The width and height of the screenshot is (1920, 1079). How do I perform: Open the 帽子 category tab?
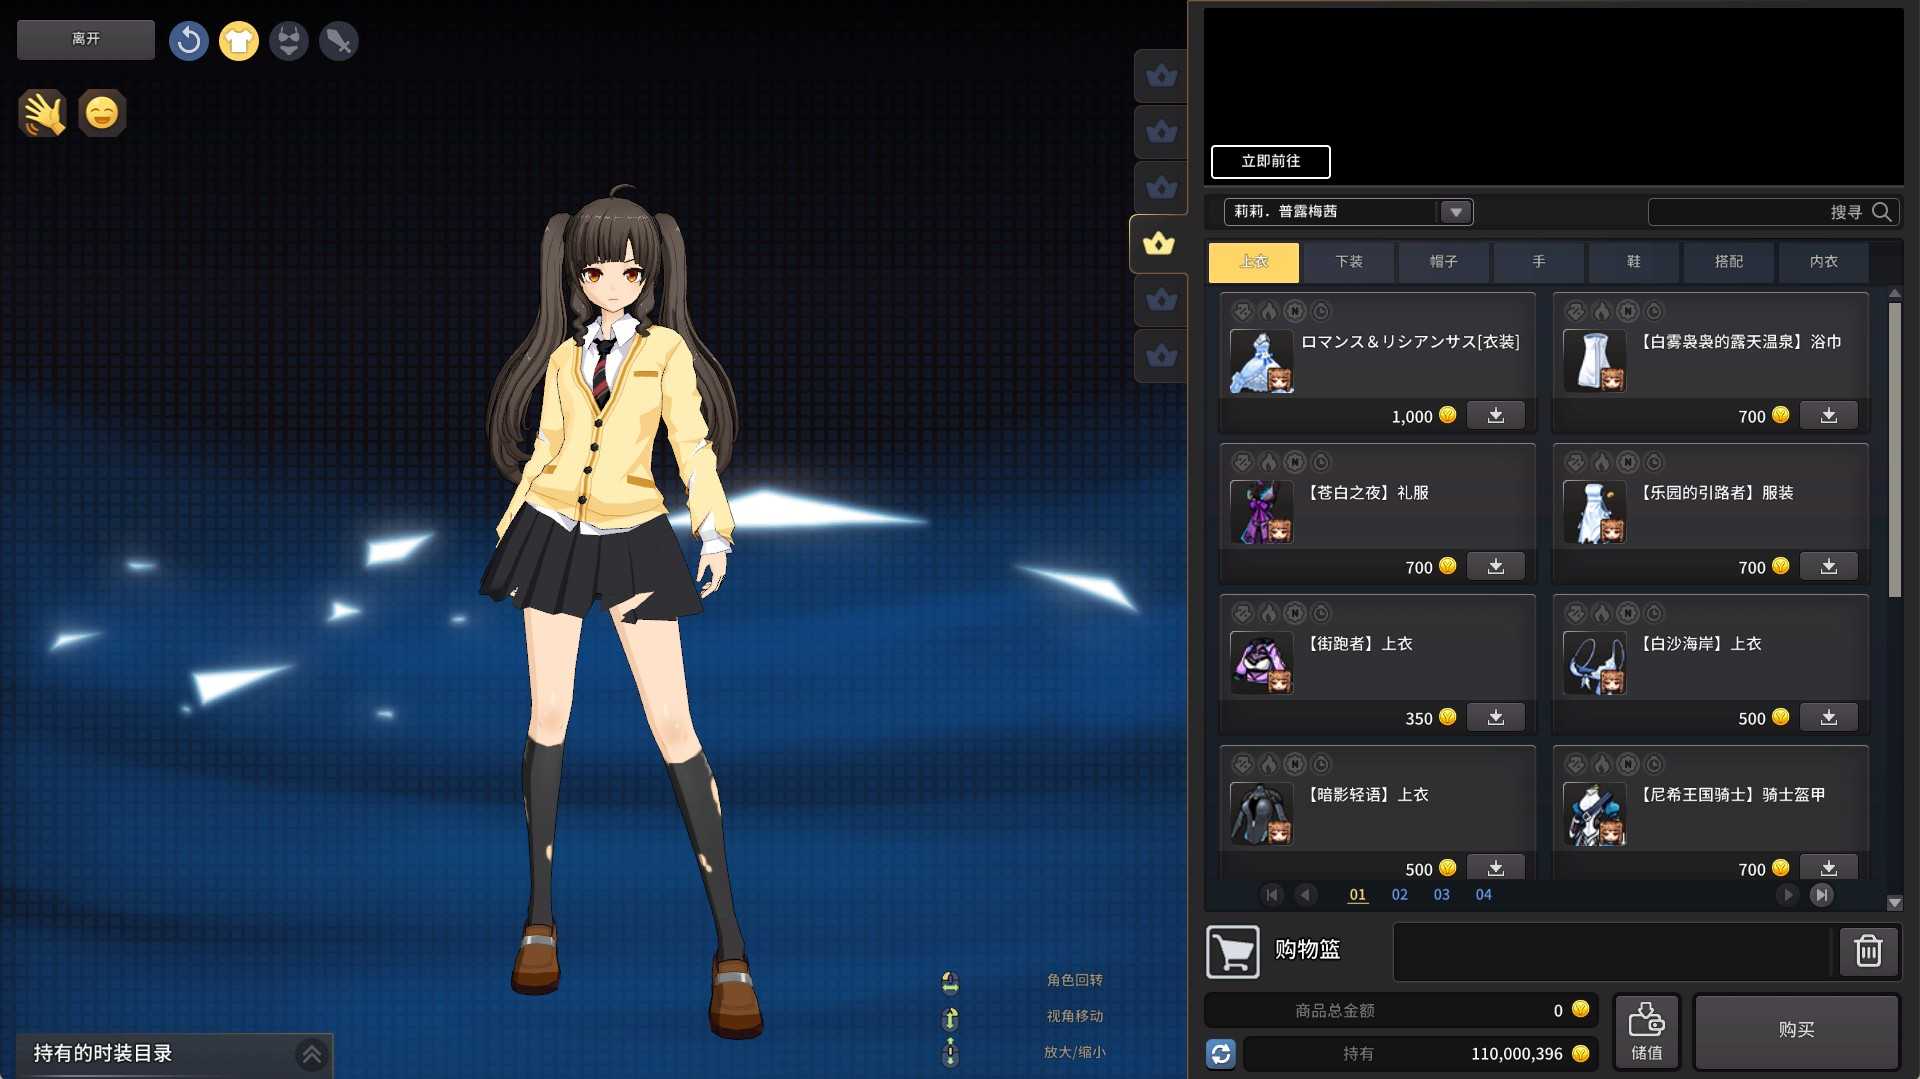point(1443,262)
